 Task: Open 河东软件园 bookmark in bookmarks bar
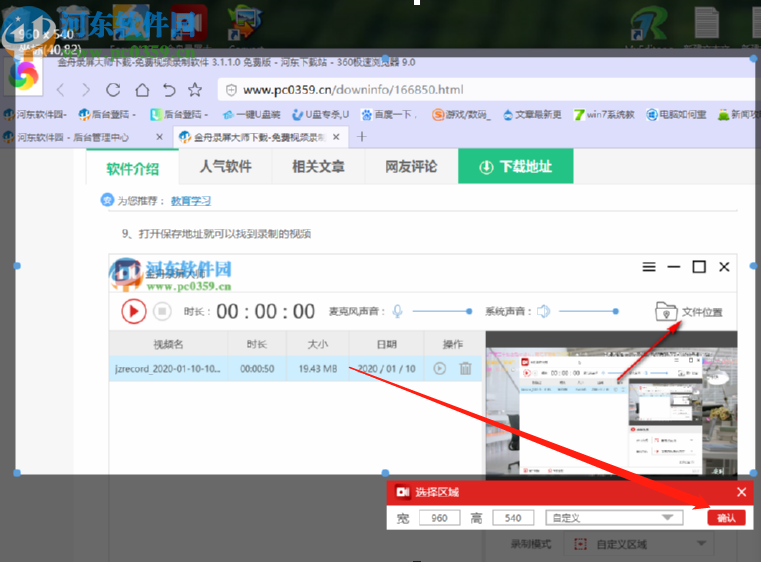click(x=35, y=115)
